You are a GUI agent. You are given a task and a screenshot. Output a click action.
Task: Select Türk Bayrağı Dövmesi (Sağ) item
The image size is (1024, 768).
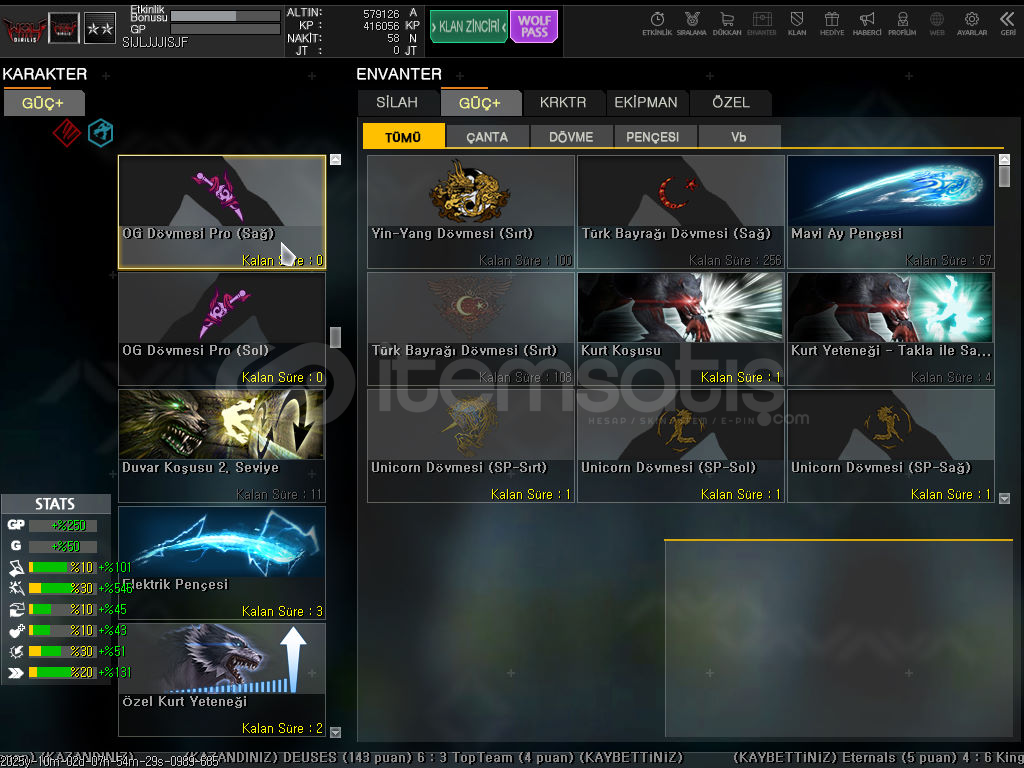(681, 212)
